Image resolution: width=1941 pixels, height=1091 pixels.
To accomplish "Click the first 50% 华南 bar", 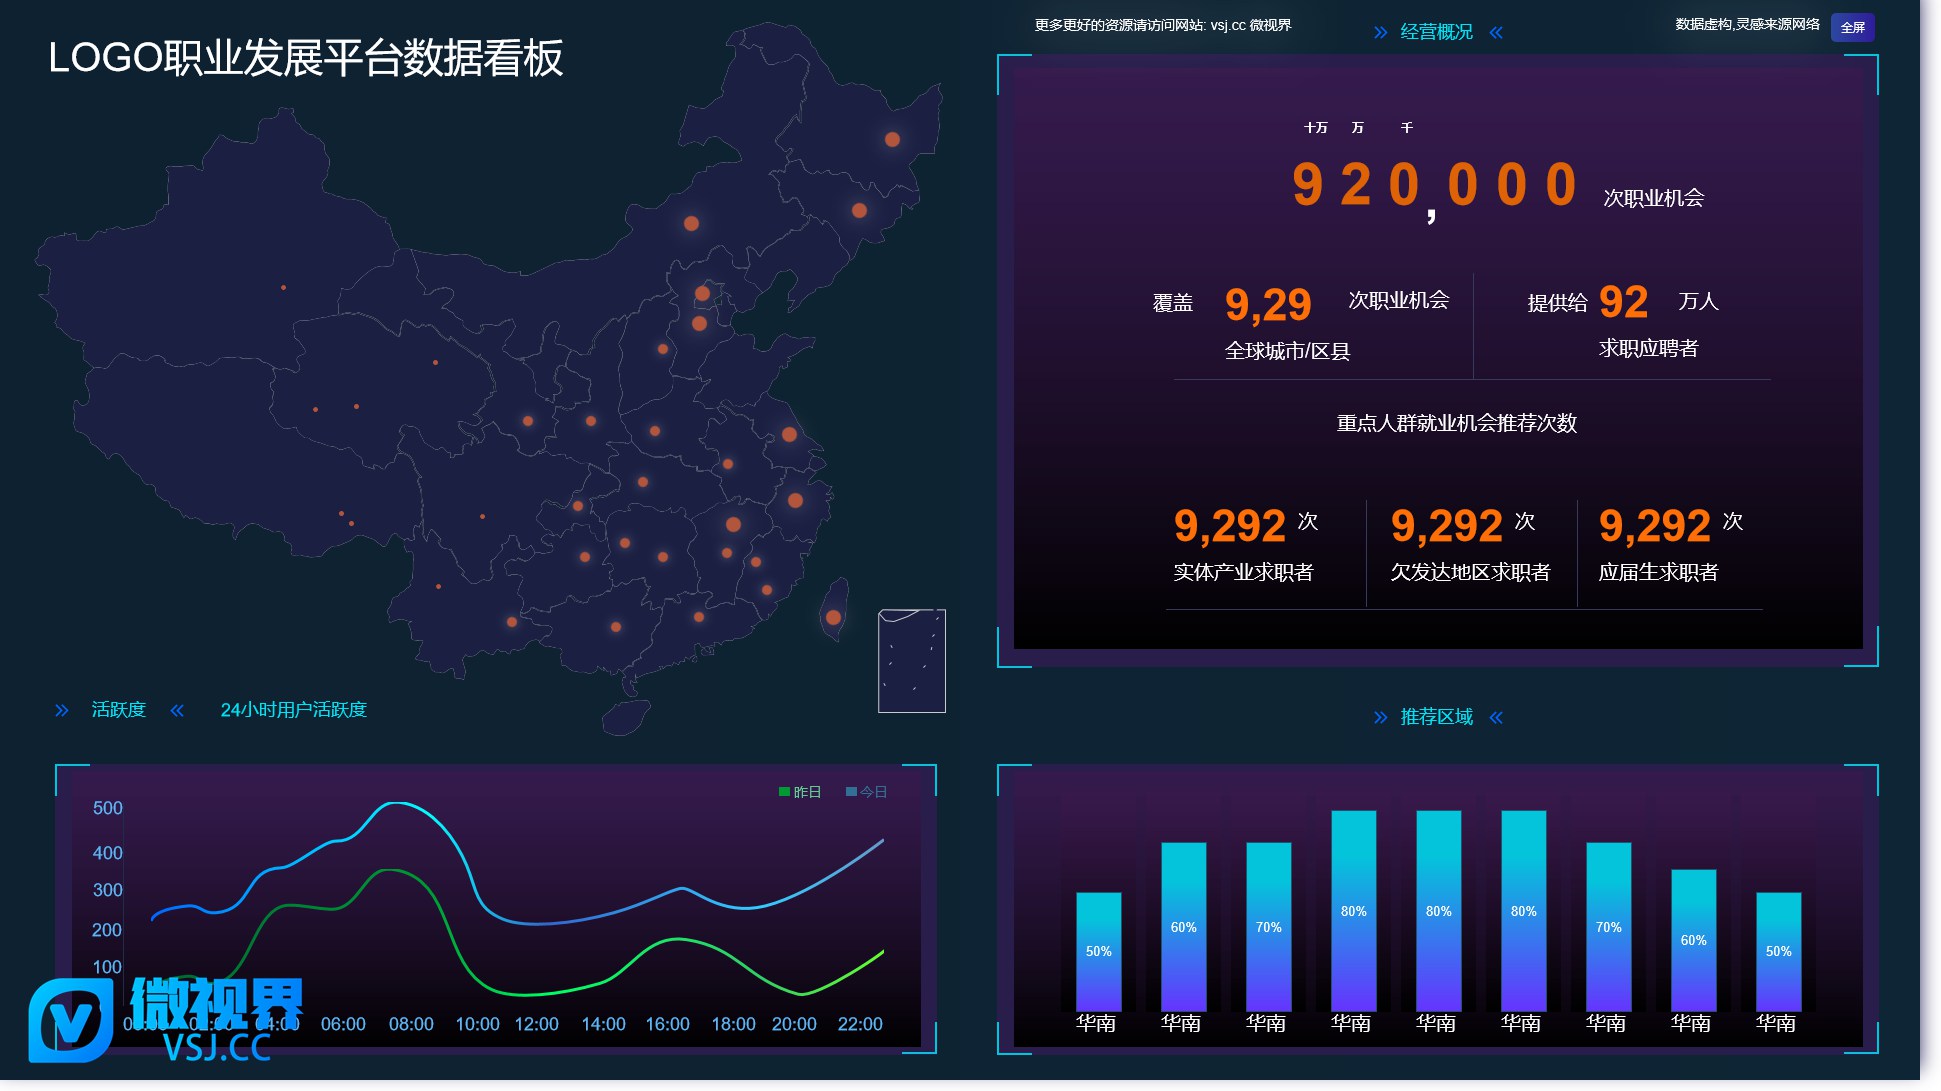I will 1098,951.
